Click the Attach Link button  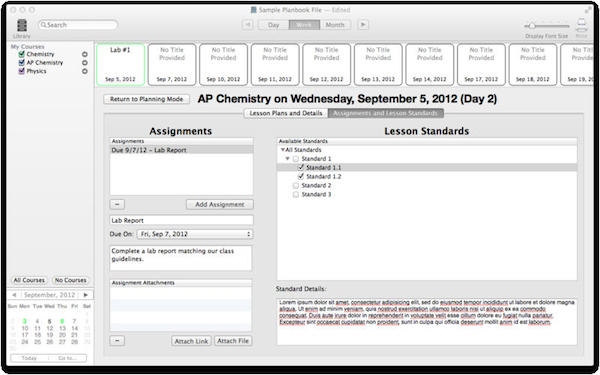pos(191,341)
